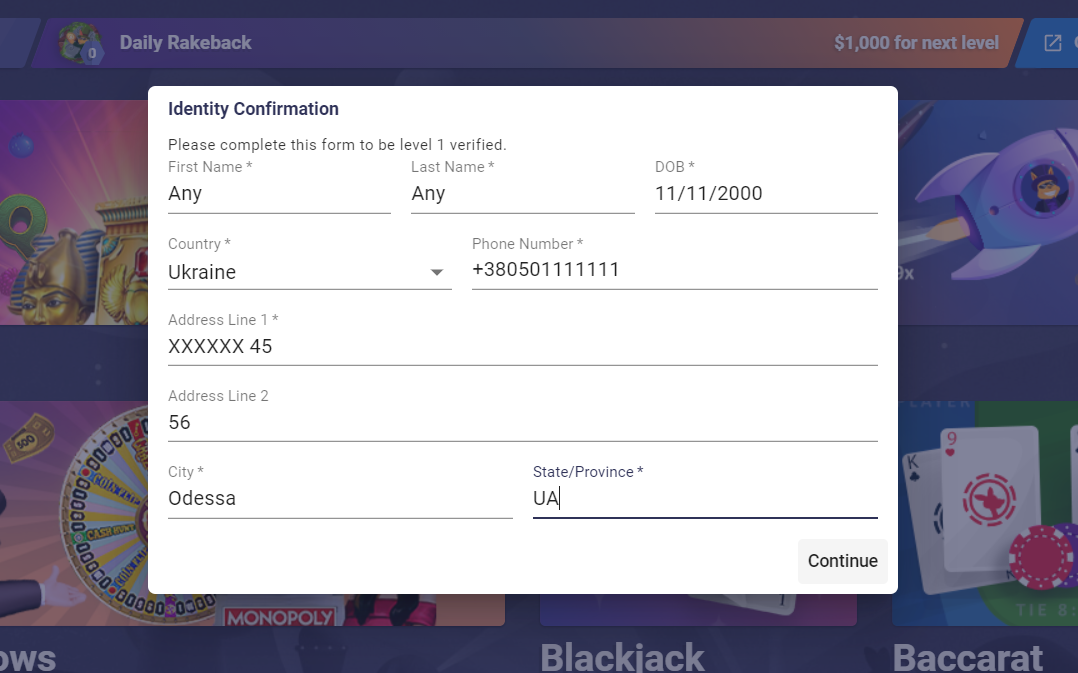Open the rocket crash game thumbnail

point(988,213)
